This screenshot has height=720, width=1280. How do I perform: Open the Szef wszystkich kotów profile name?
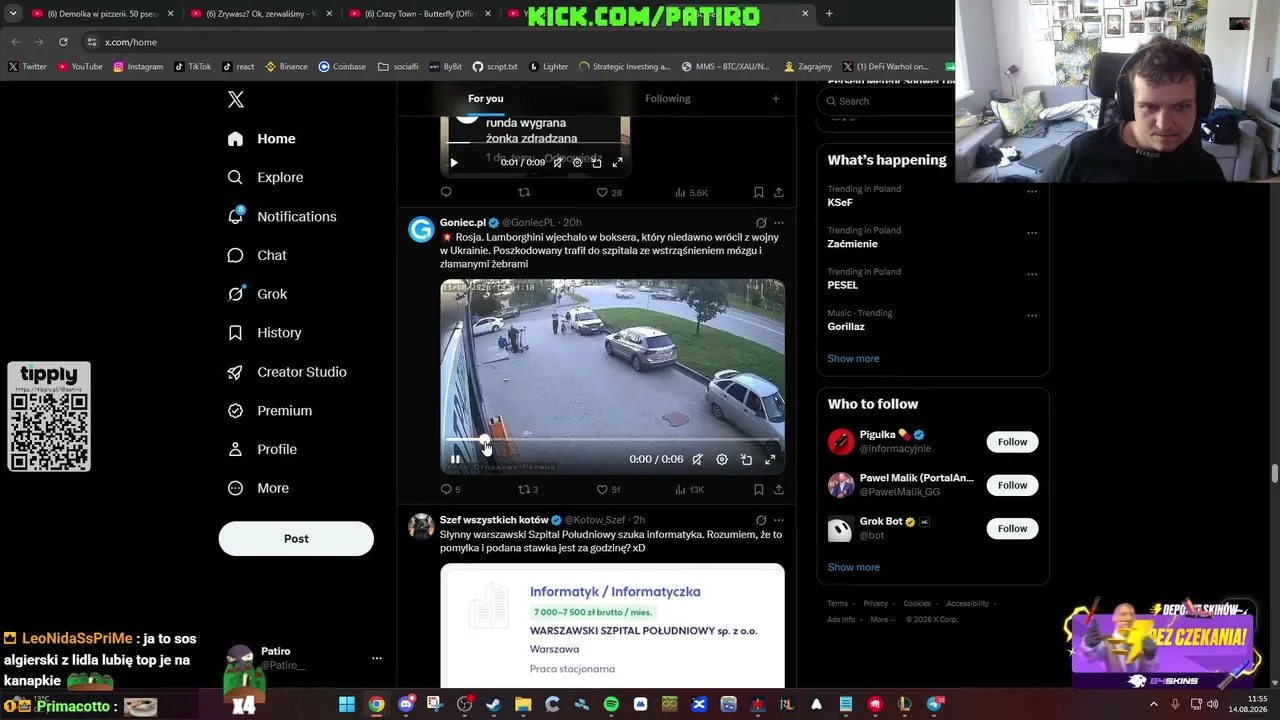coord(494,520)
